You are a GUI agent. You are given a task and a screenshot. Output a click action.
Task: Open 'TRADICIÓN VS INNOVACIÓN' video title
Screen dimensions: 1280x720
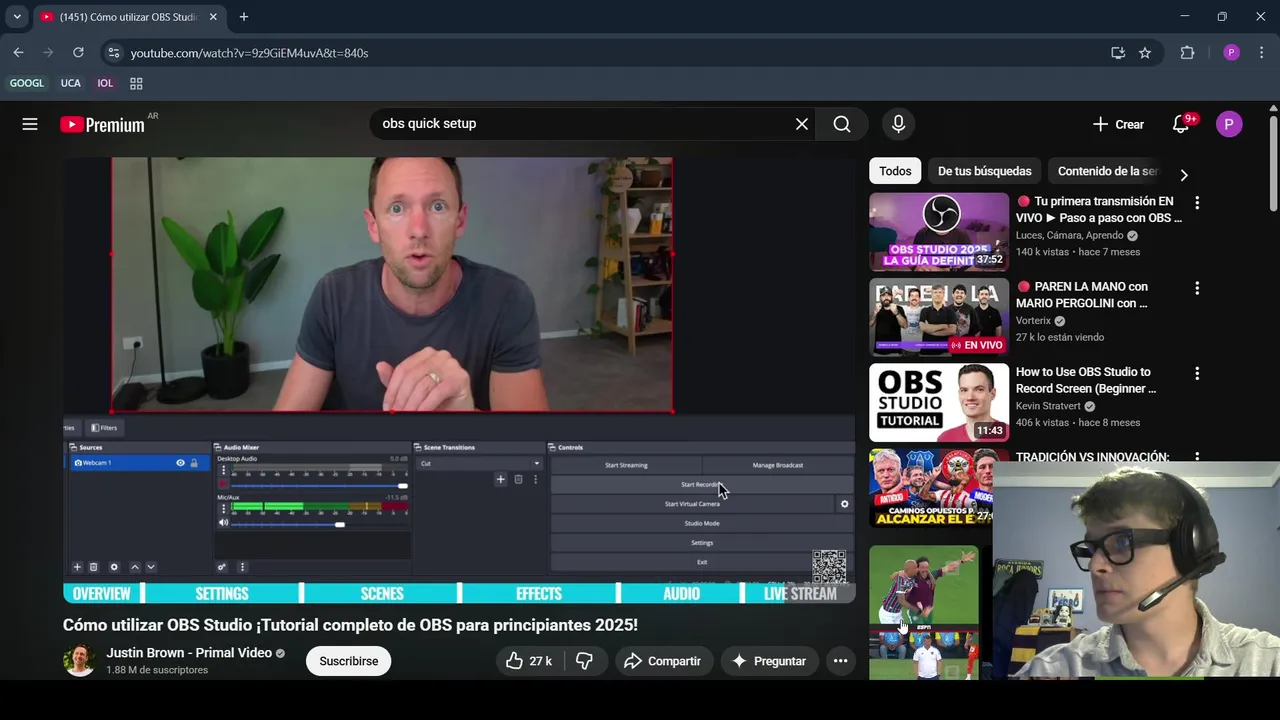(1092, 457)
